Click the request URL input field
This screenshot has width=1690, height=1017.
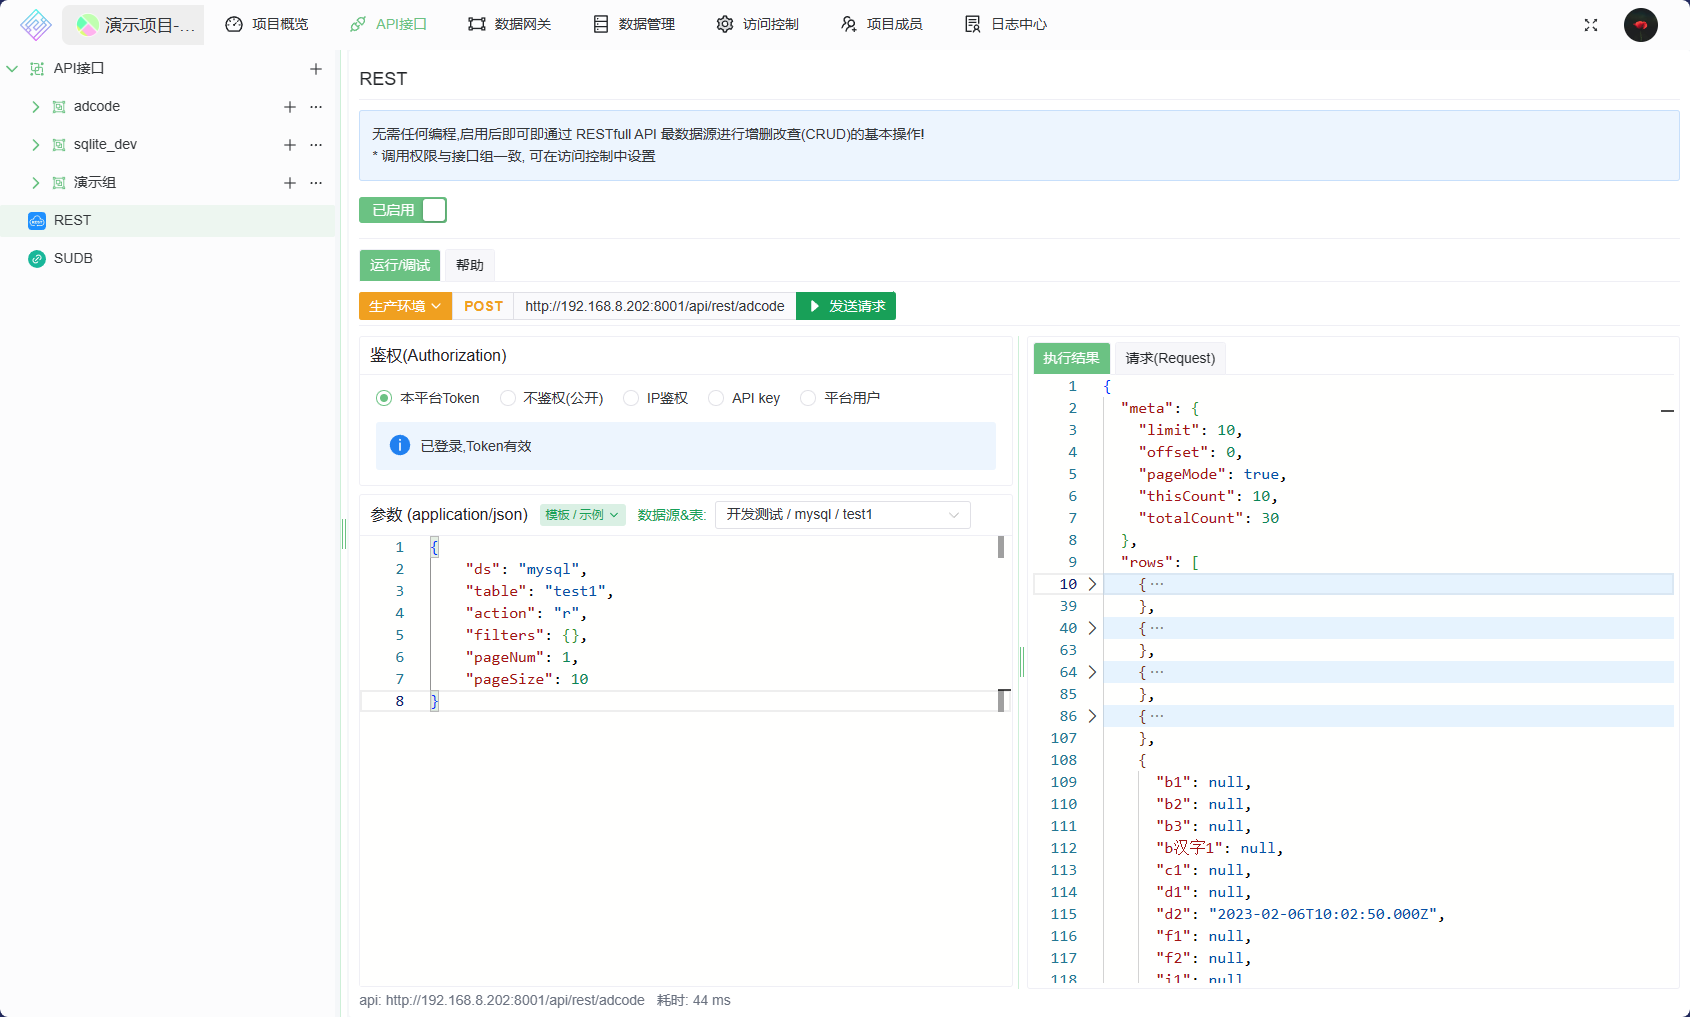[x=654, y=306]
